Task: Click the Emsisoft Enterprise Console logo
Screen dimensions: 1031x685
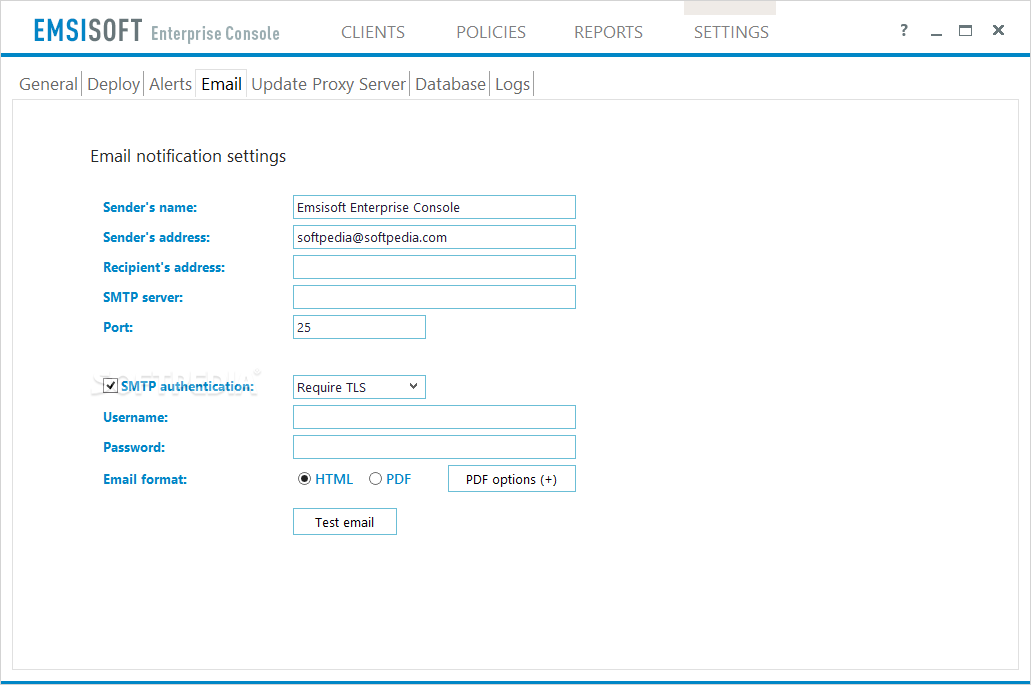Action: pos(156,32)
